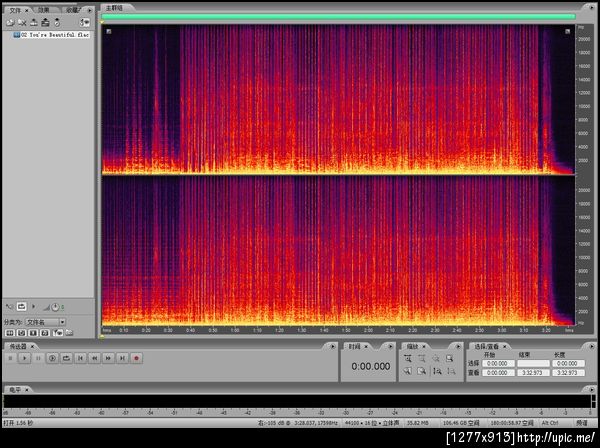Click Zoom to Selection icon
This screenshot has width=600, height=448.
point(450,359)
